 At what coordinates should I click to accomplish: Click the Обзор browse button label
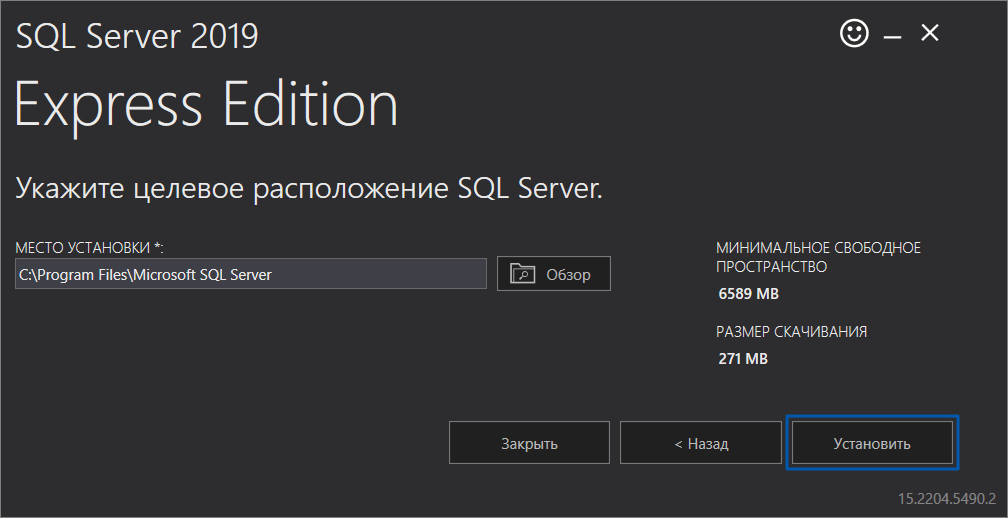(x=568, y=275)
